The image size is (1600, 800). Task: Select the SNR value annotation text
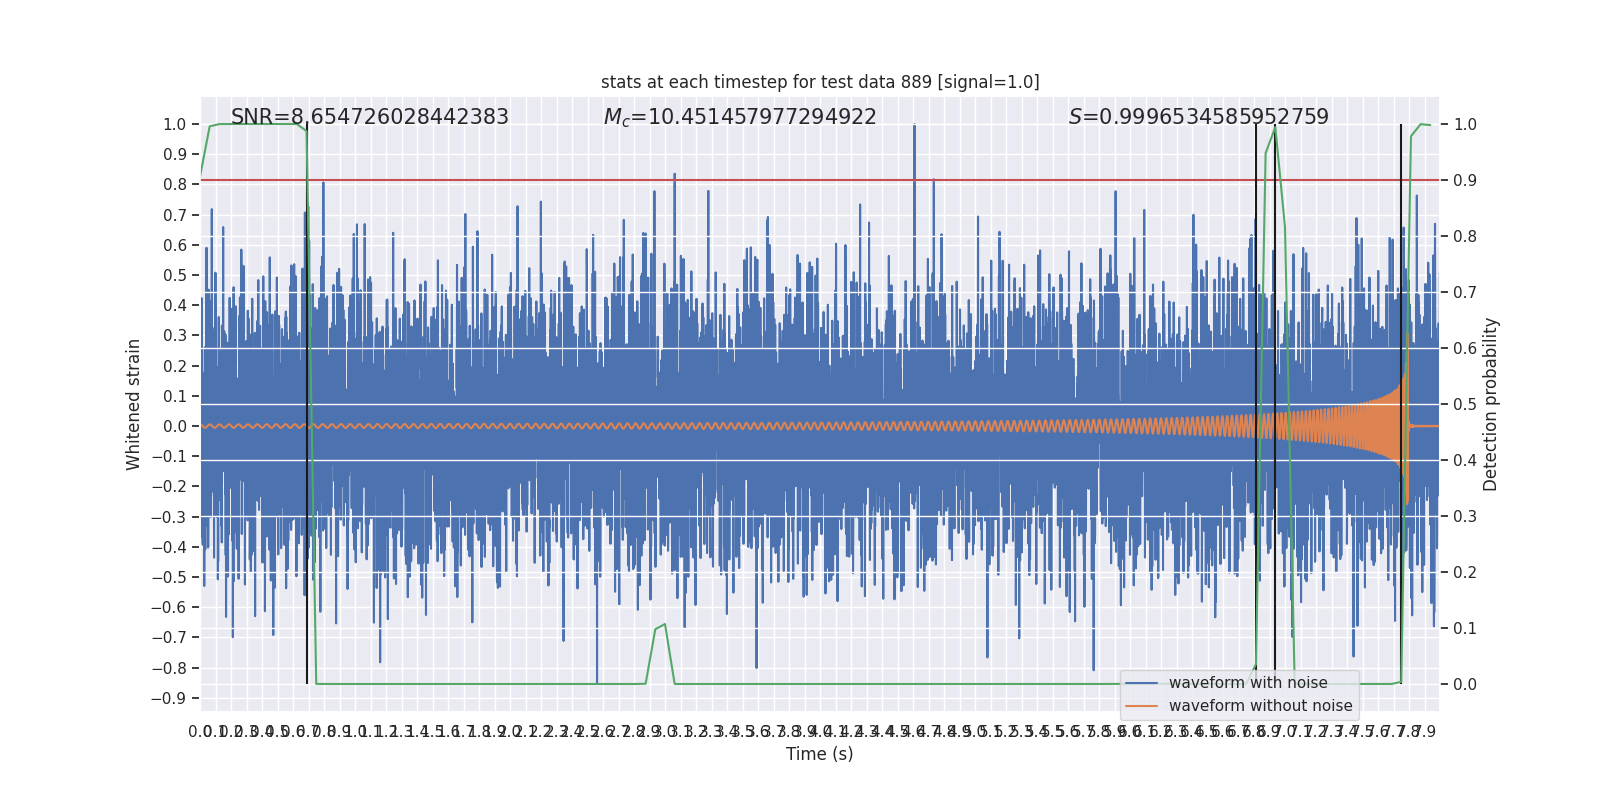tap(369, 117)
